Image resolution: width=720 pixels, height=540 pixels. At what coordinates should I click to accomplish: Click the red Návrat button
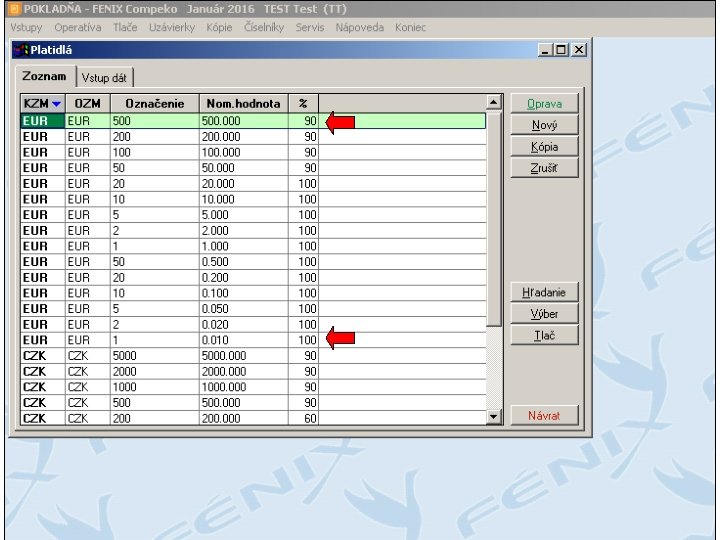(x=544, y=416)
